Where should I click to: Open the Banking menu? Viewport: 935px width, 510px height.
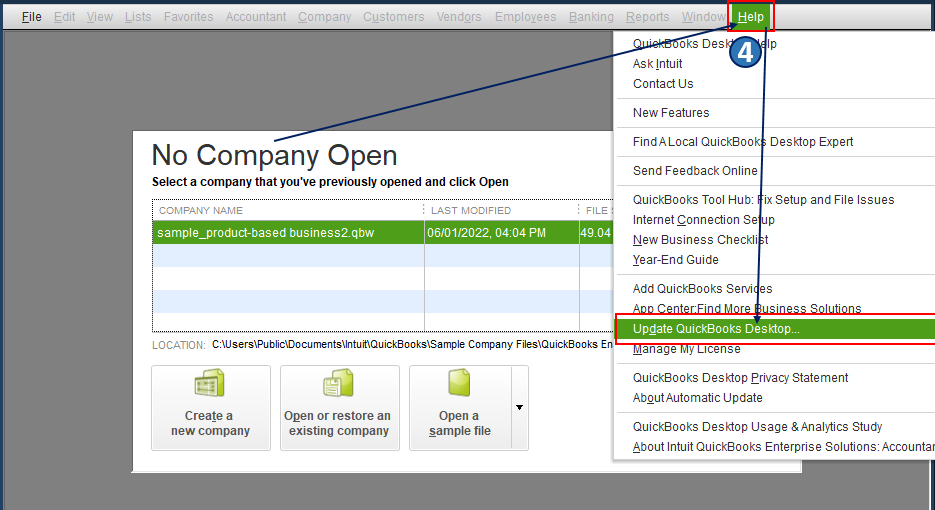click(x=591, y=17)
